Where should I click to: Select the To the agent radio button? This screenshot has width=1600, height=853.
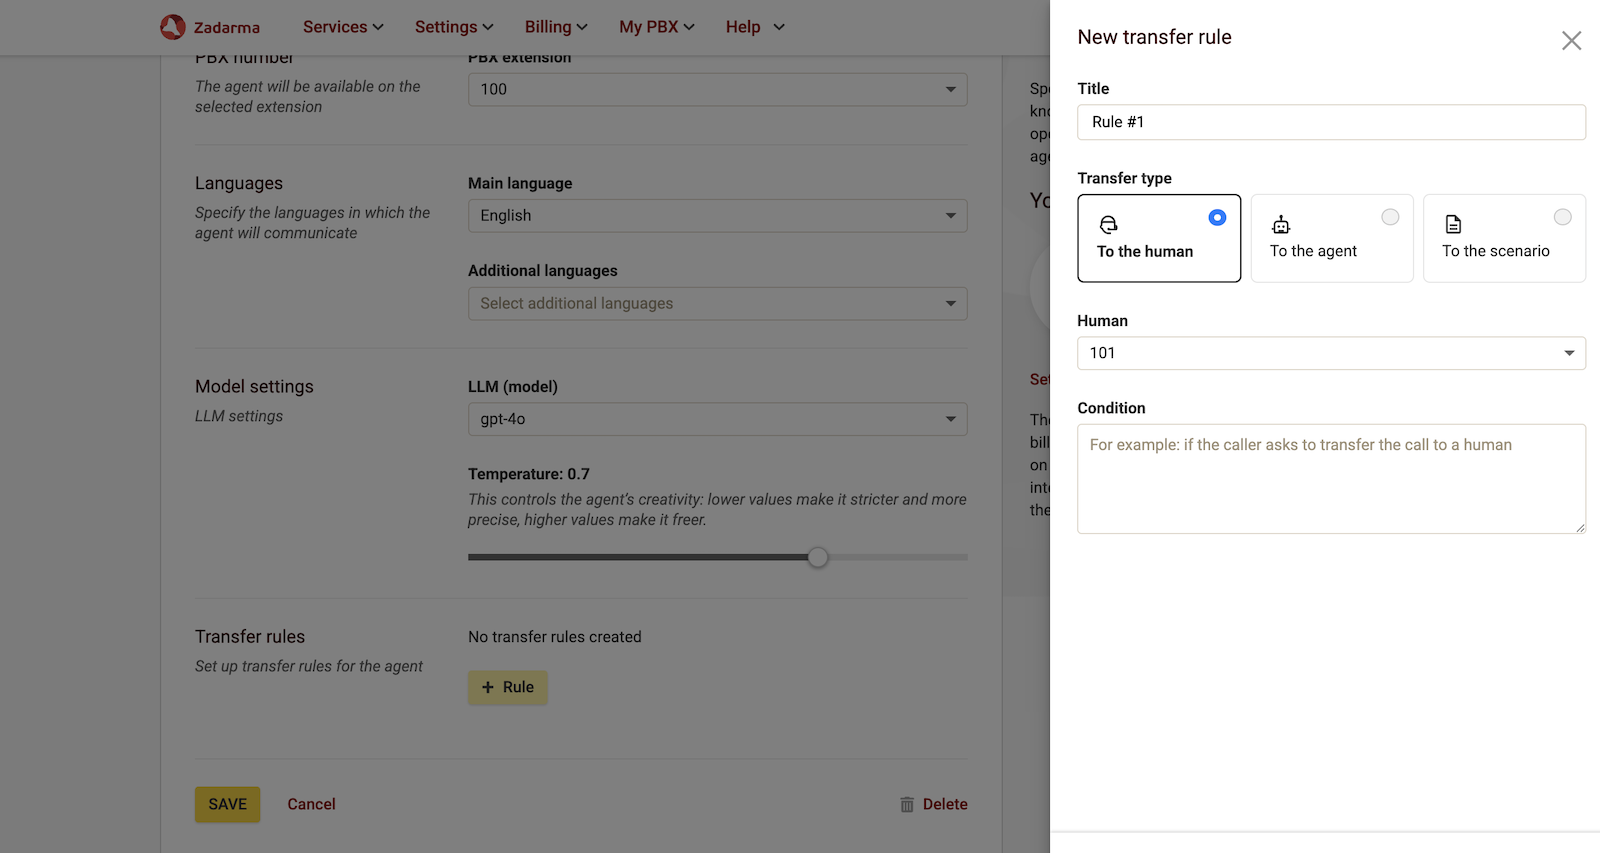[1390, 217]
